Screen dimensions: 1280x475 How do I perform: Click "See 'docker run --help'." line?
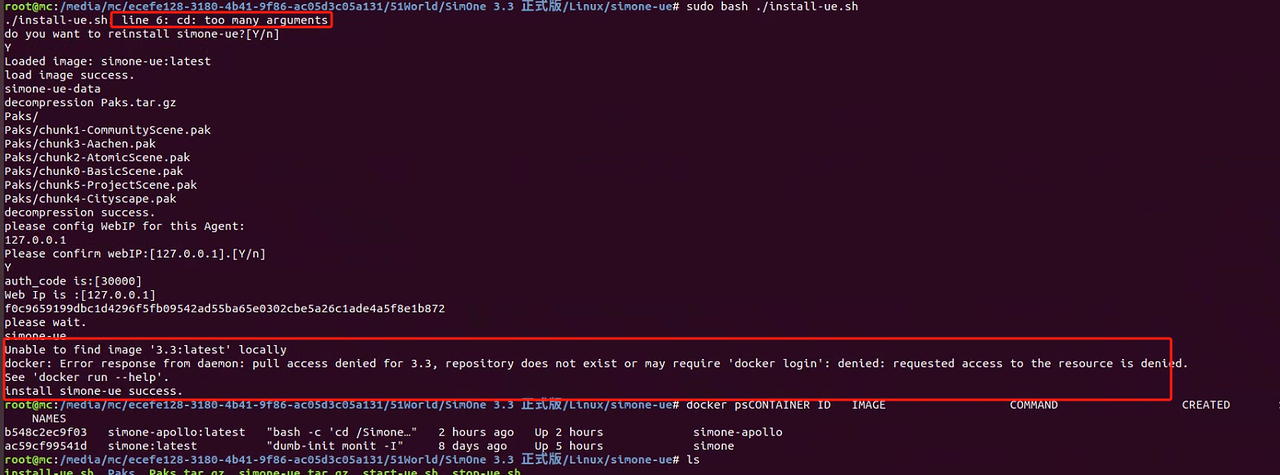tap(87, 378)
